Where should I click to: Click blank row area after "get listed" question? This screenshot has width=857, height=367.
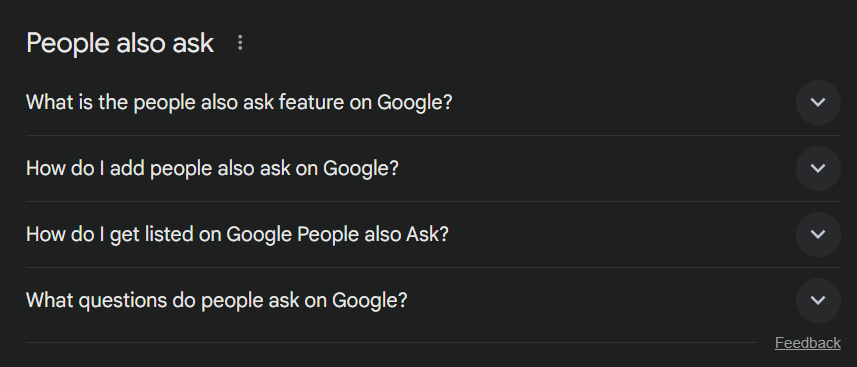pos(622,234)
